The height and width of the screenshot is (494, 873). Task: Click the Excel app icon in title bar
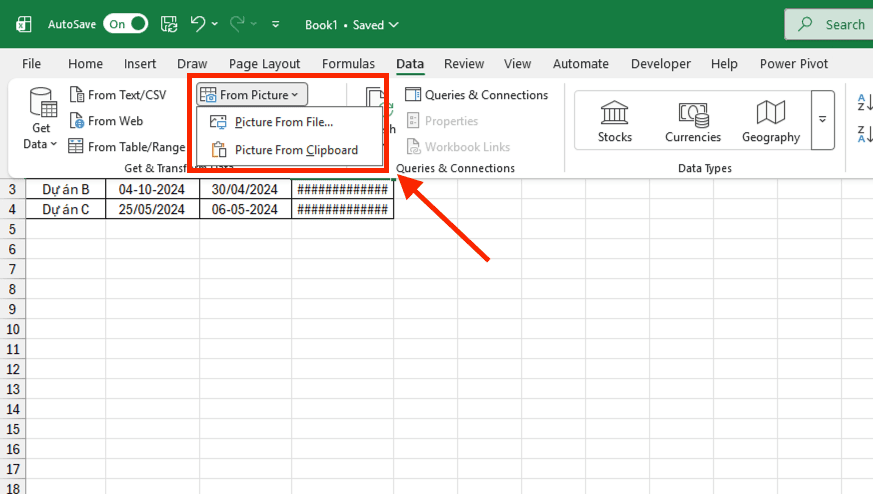point(24,24)
